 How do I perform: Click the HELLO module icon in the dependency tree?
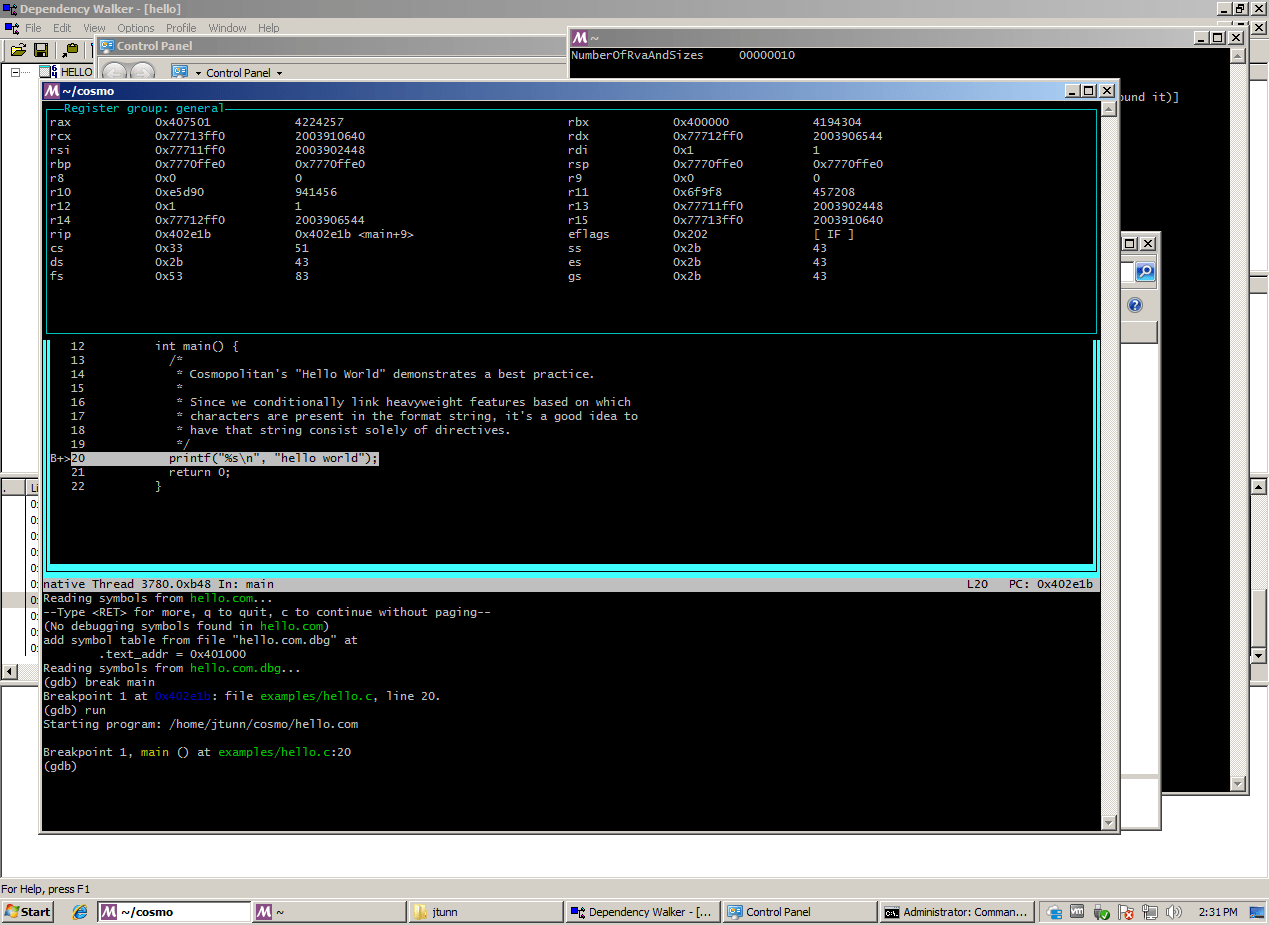coord(45,71)
